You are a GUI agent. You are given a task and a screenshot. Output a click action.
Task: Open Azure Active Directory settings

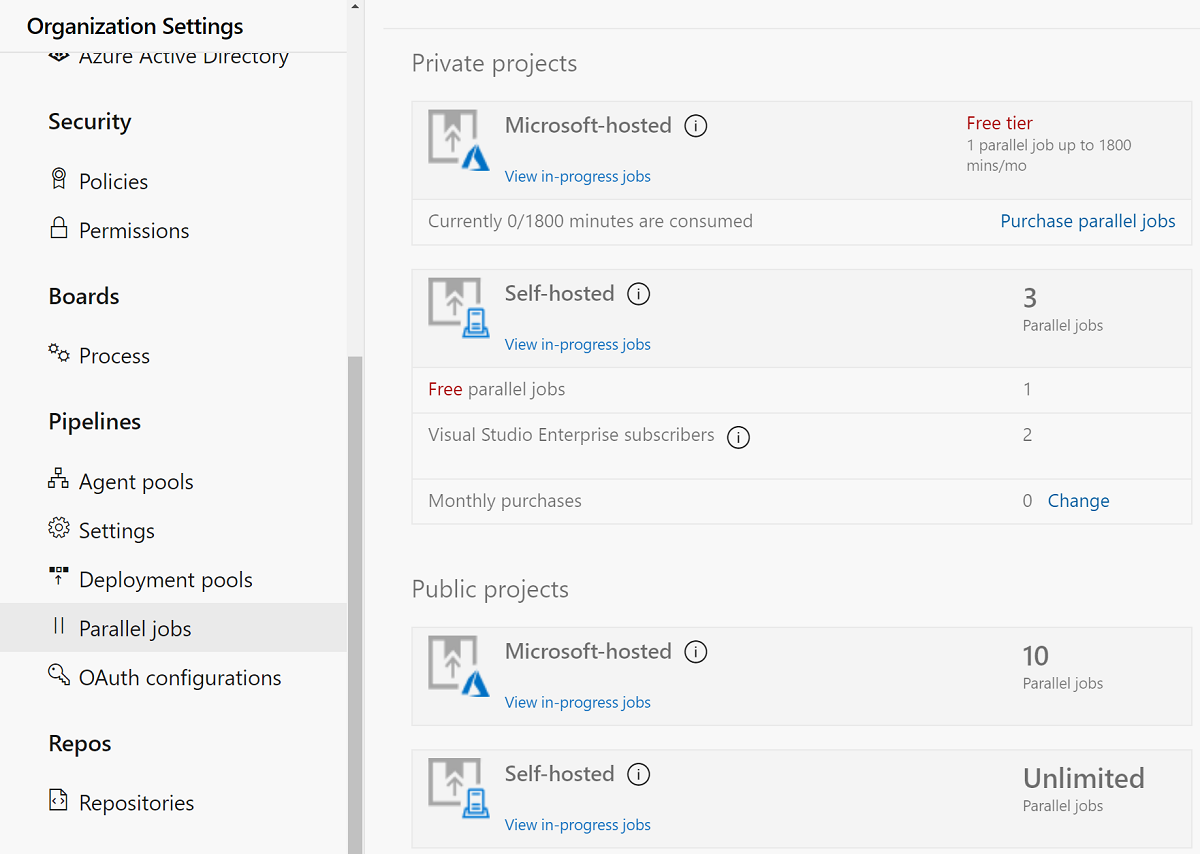(183, 57)
